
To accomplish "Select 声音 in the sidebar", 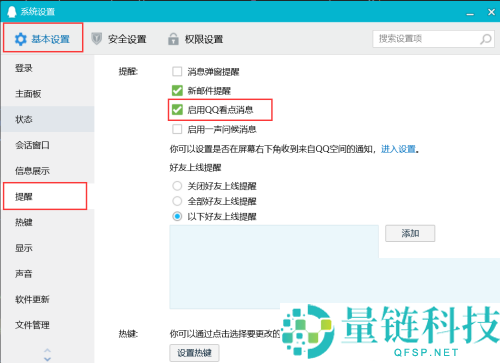I will coord(48,273).
